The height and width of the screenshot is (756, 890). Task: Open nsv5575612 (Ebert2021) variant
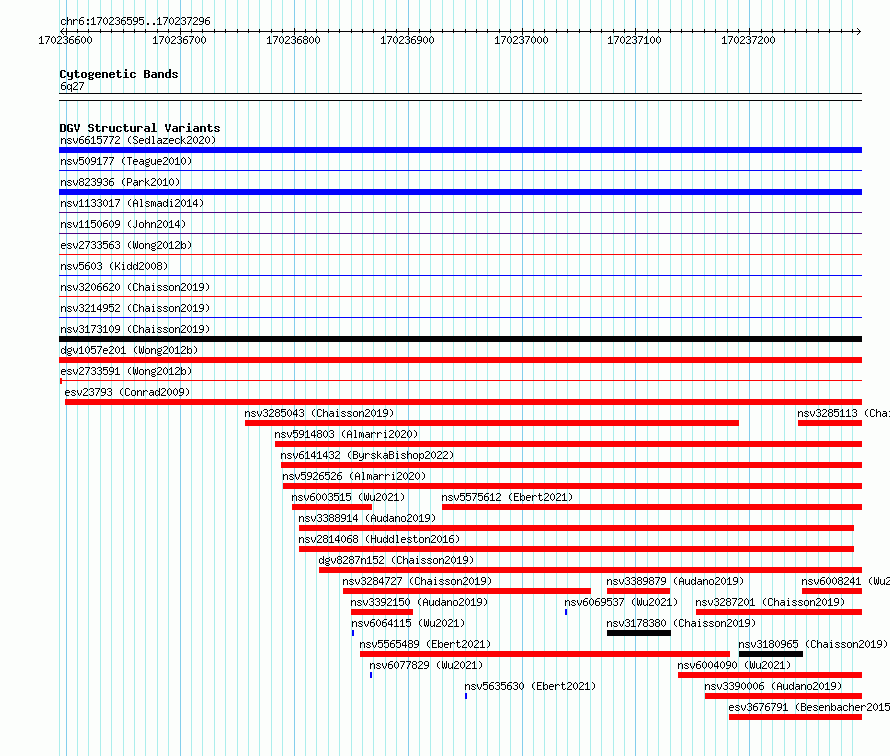pos(507,497)
